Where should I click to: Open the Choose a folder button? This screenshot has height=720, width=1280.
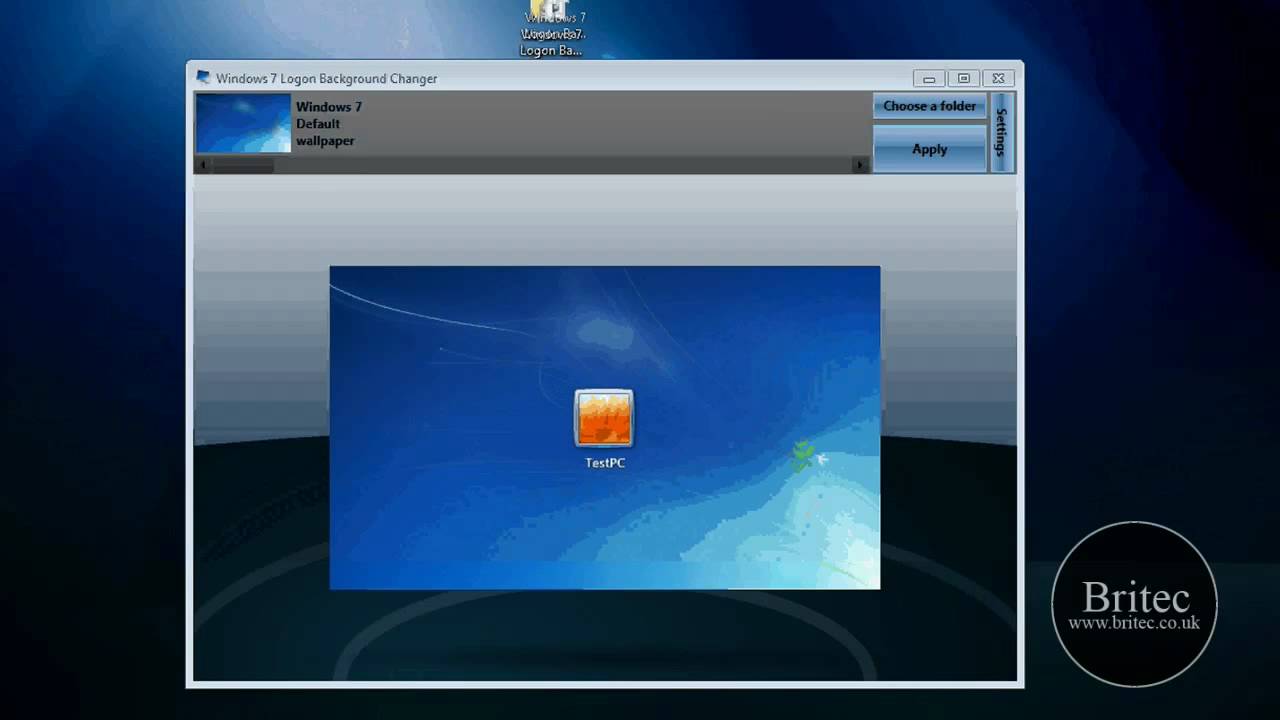929,106
